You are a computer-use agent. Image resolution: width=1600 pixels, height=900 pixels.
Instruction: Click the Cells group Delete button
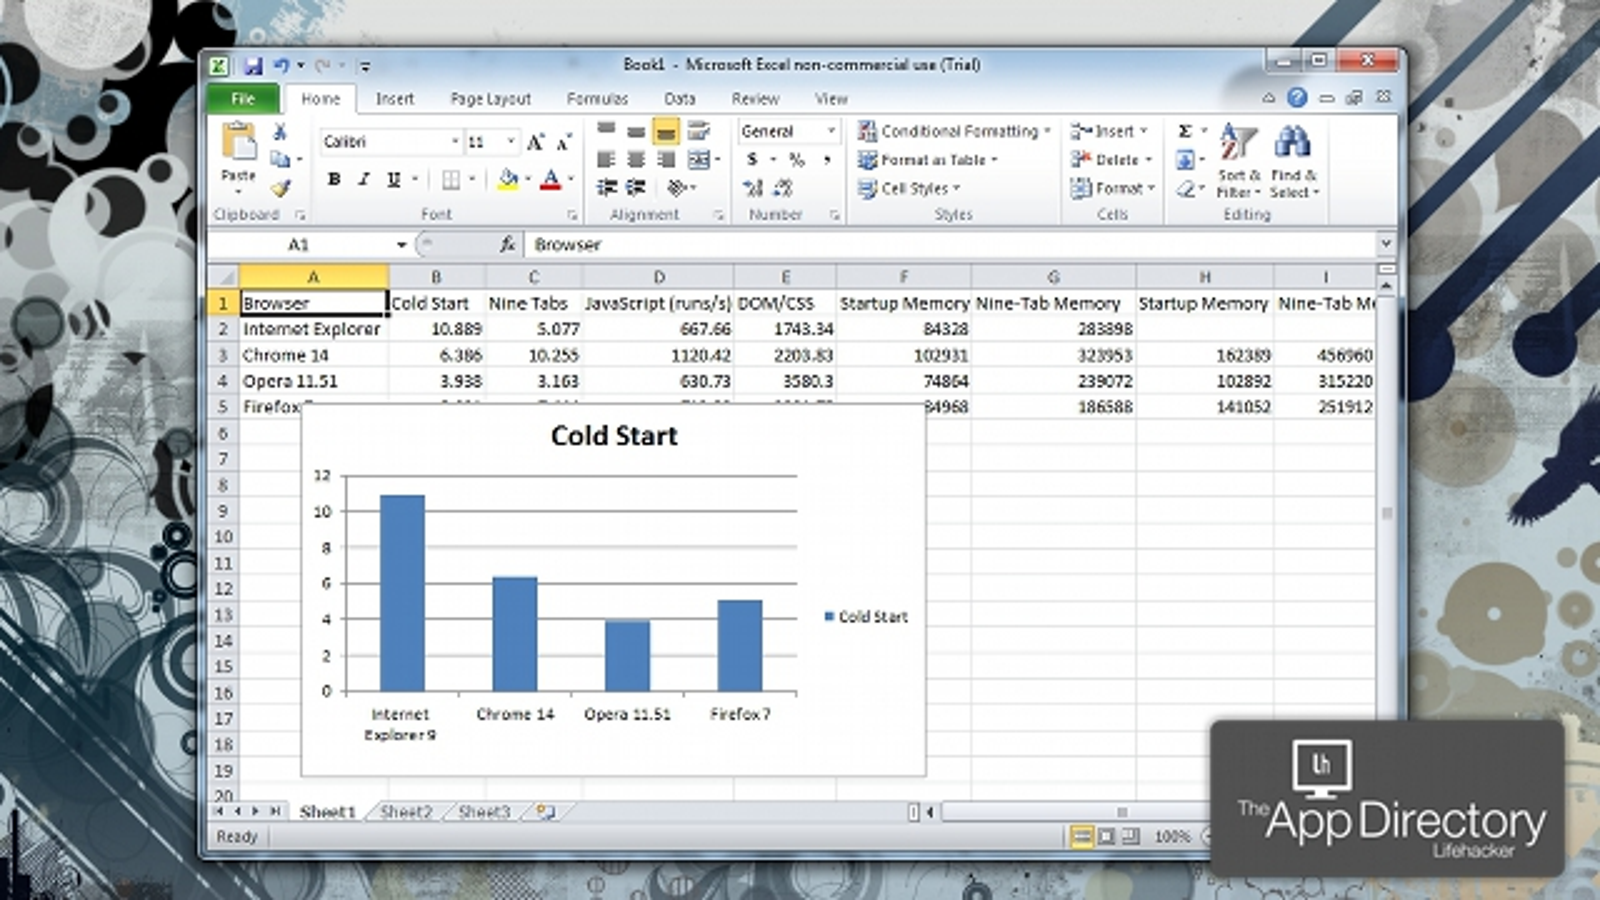[x=1112, y=160]
